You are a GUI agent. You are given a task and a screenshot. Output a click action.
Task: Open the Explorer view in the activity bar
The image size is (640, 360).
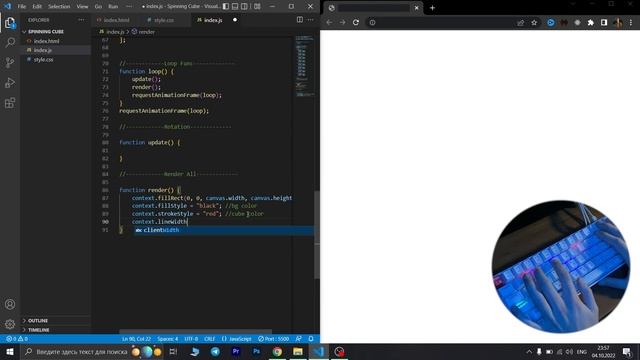point(10,22)
